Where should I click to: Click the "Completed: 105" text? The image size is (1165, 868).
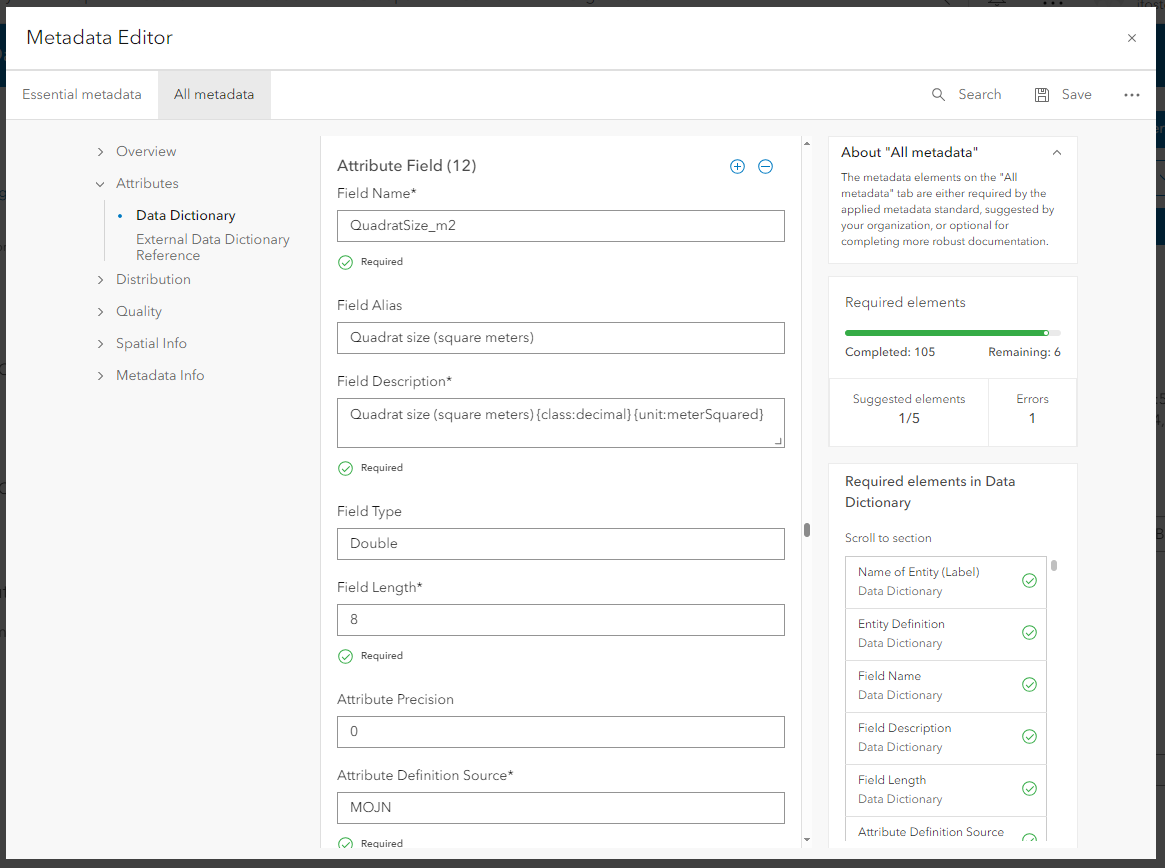890,352
